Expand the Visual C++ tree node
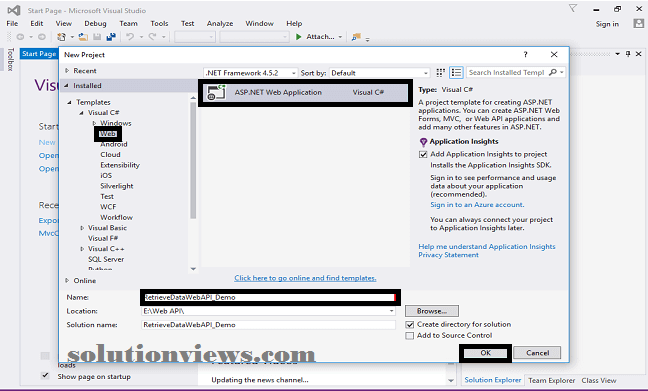This screenshot has width=648, height=391. pos(82,249)
